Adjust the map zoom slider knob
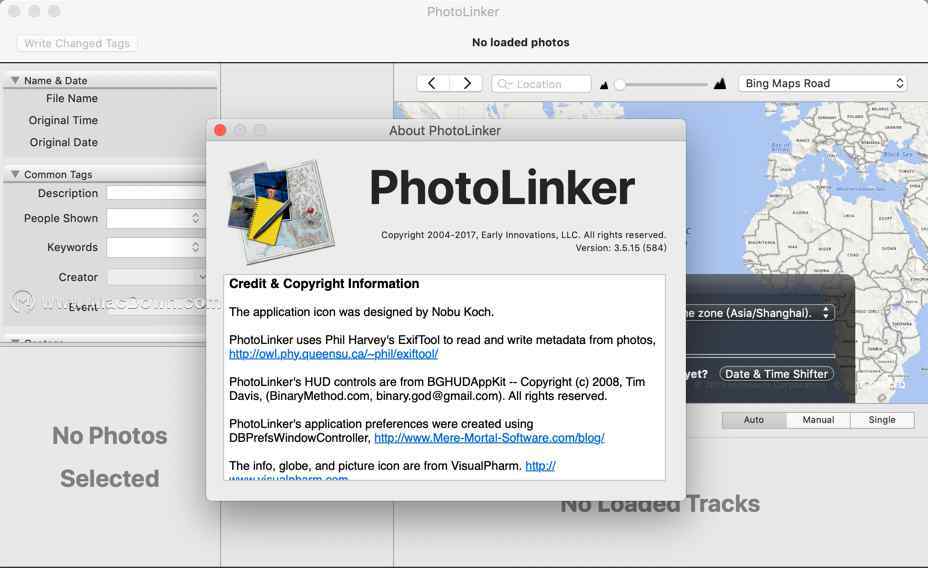Screen dimensions: 928x568 [x=620, y=85]
